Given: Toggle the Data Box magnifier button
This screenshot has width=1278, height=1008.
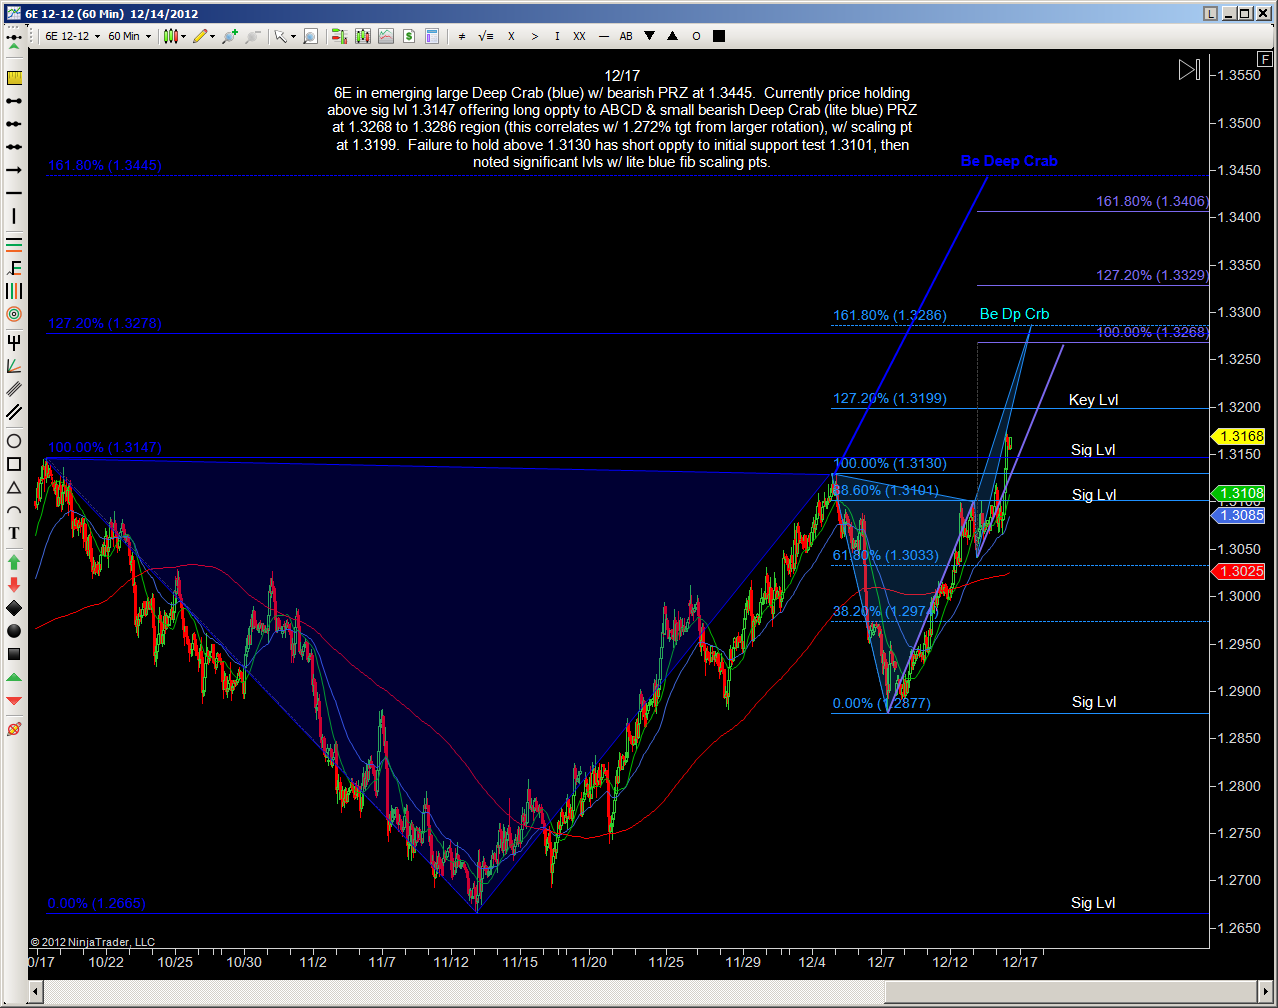Looking at the screenshot, I should tap(310, 36).
